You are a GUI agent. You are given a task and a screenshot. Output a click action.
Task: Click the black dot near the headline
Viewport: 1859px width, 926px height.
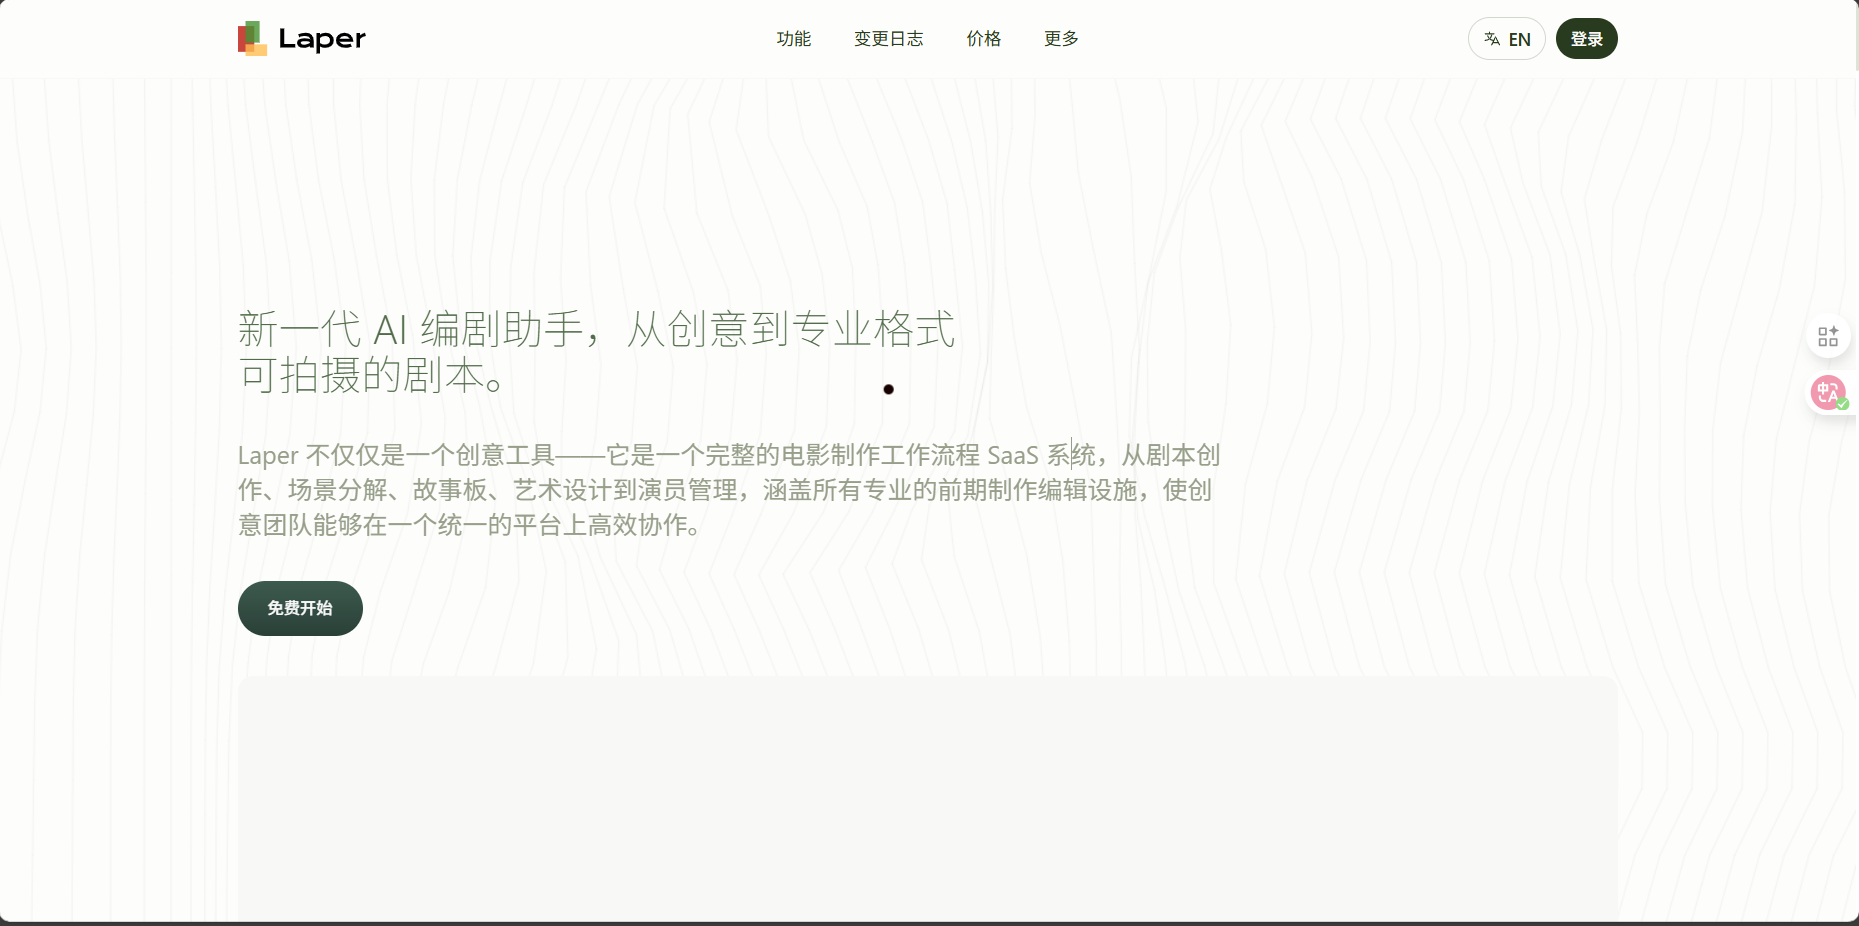pyautogui.click(x=888, y=389)
